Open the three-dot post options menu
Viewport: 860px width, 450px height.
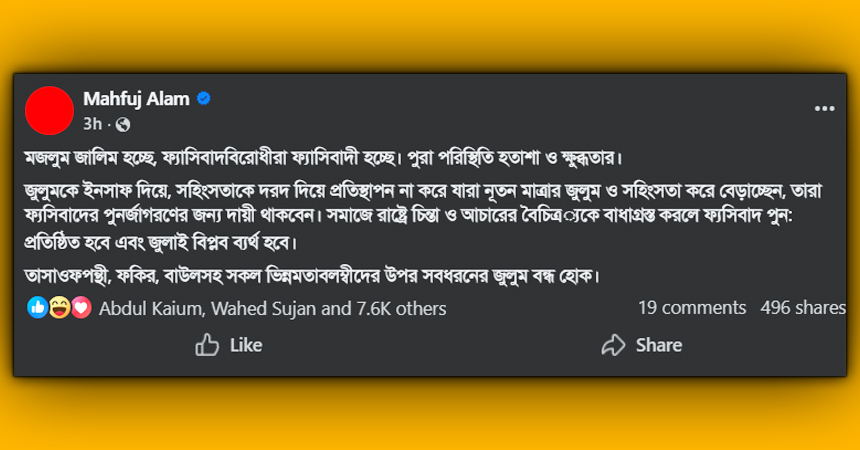click(824, 108)
